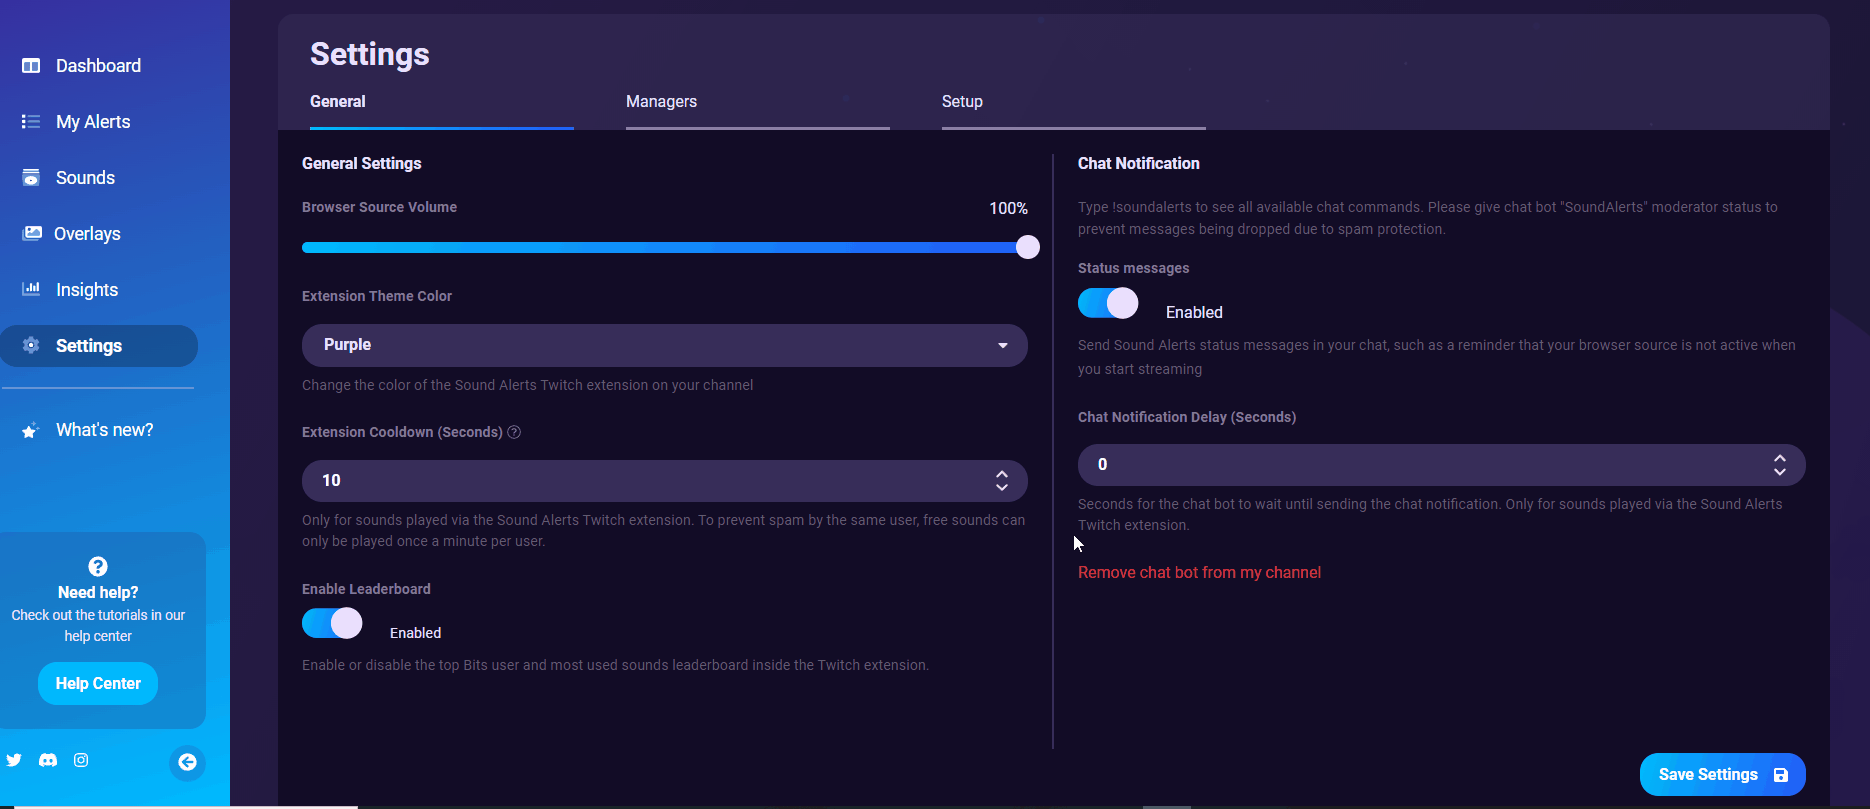Click the Browser Source Volume slider handle

(x=1028, y=247)
